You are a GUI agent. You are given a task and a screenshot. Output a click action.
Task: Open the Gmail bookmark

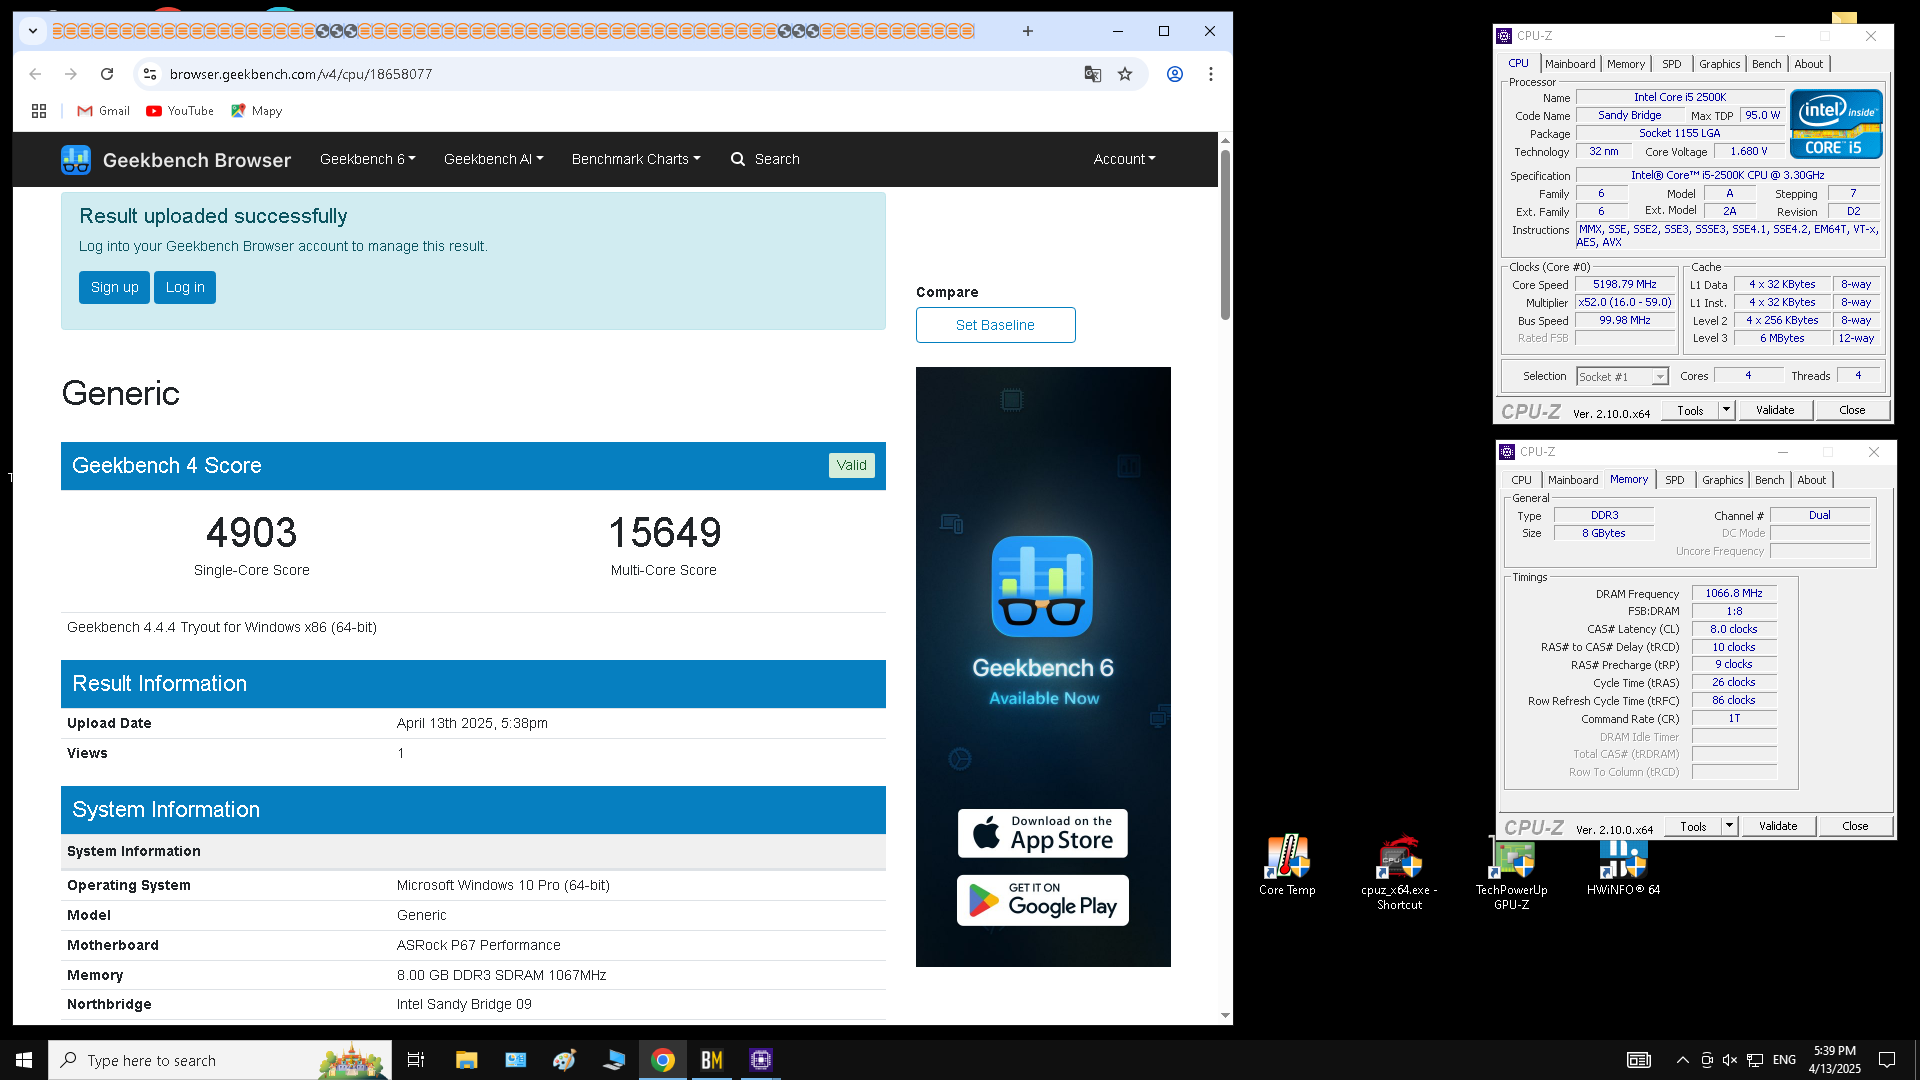104,111
